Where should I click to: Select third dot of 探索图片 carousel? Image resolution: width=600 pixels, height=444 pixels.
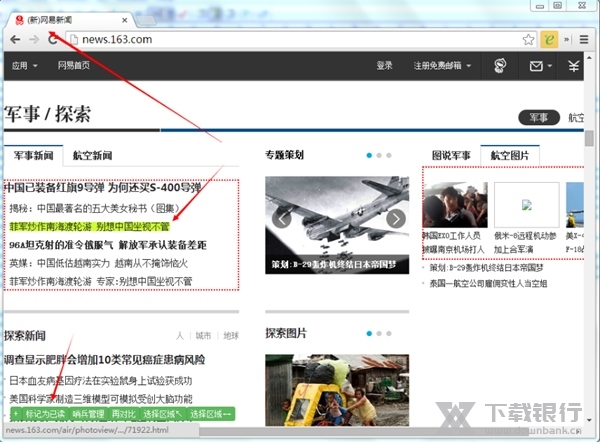tap(389, 334)
